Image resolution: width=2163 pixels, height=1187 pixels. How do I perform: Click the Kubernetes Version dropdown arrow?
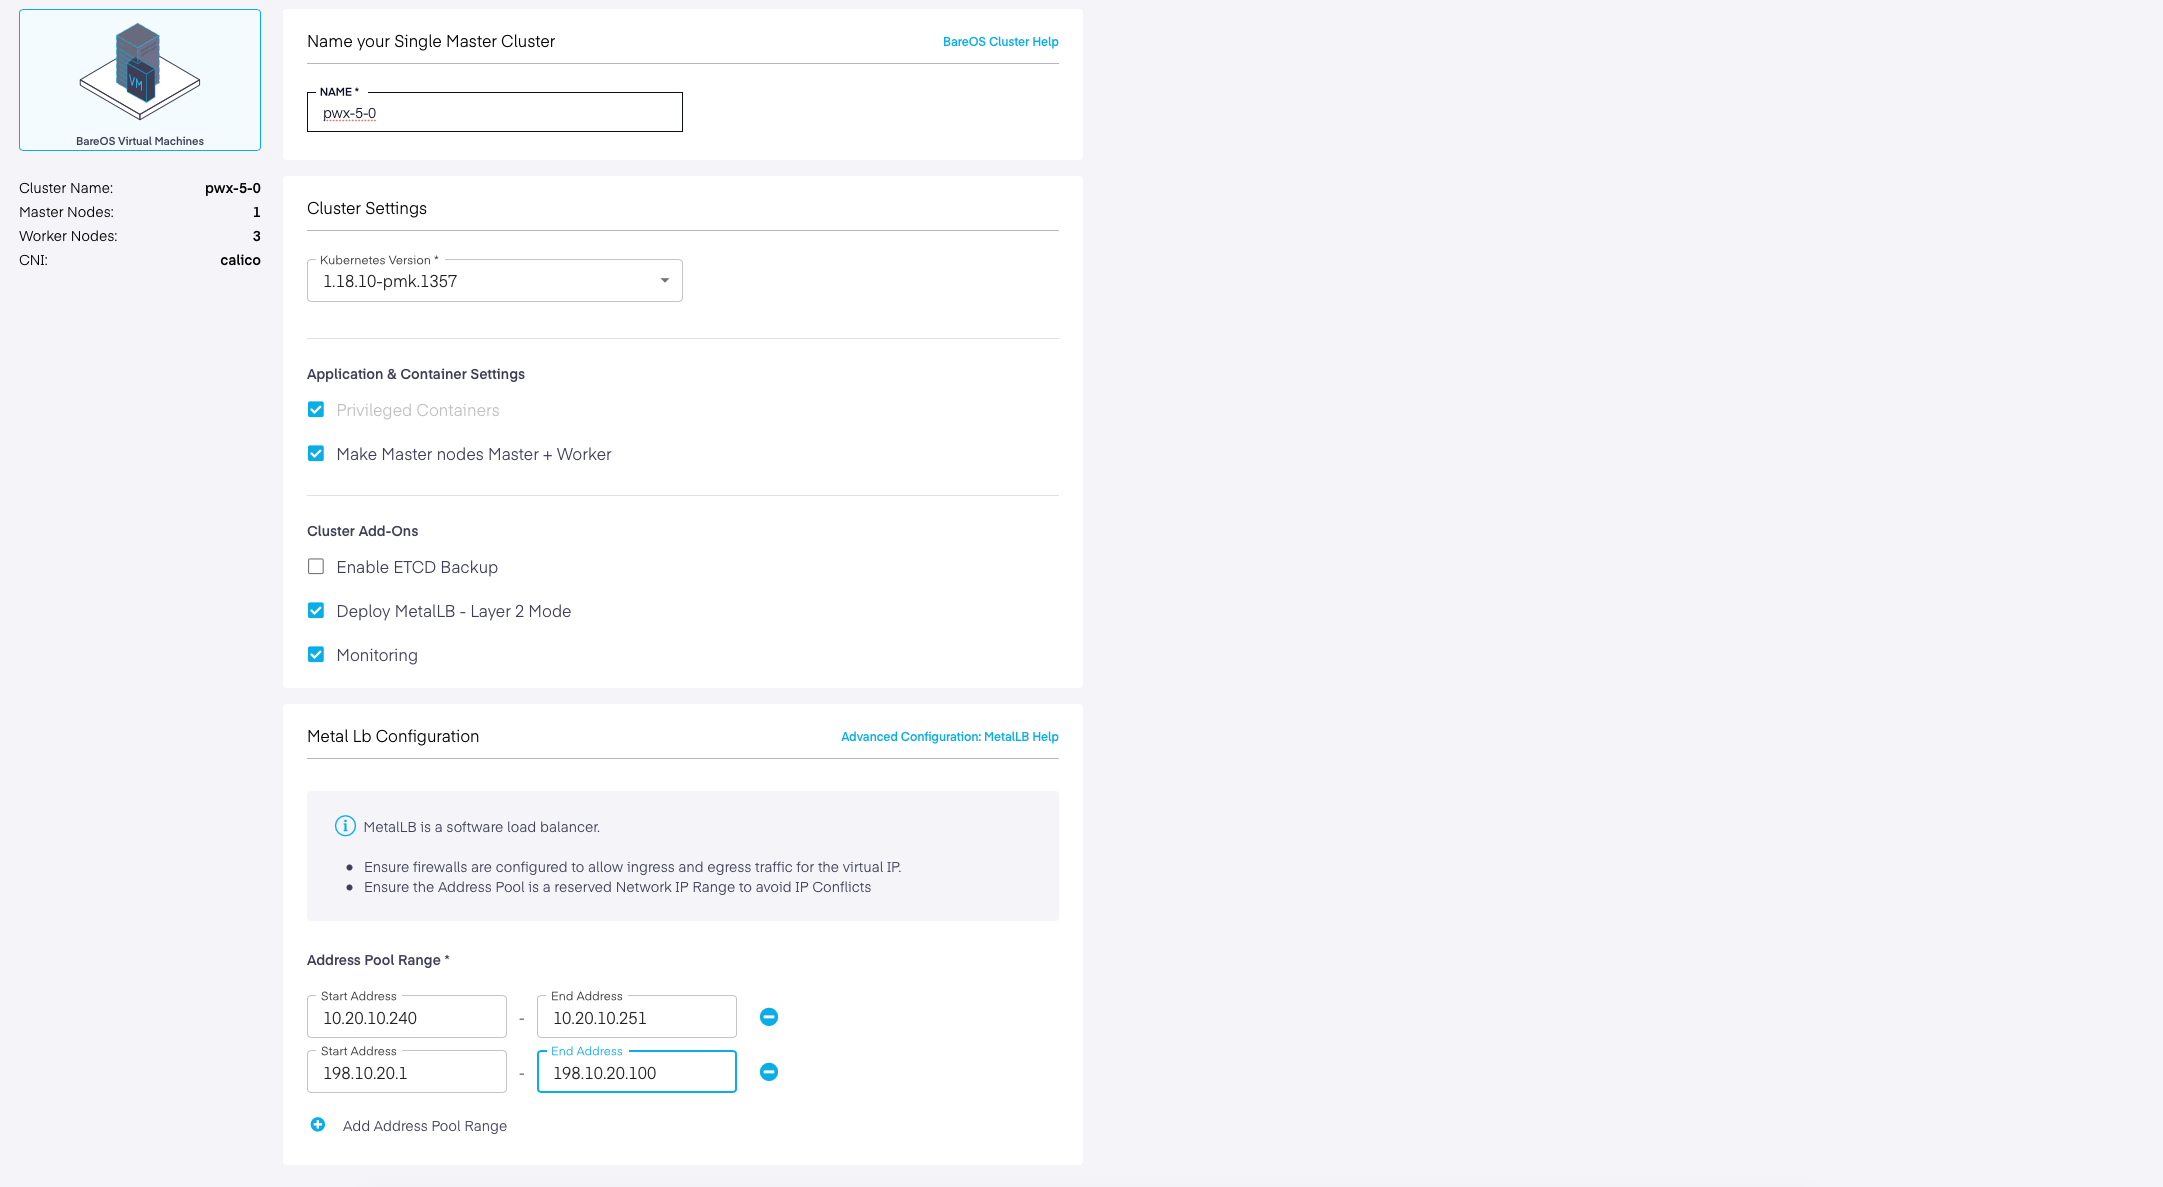pos(664,281)
